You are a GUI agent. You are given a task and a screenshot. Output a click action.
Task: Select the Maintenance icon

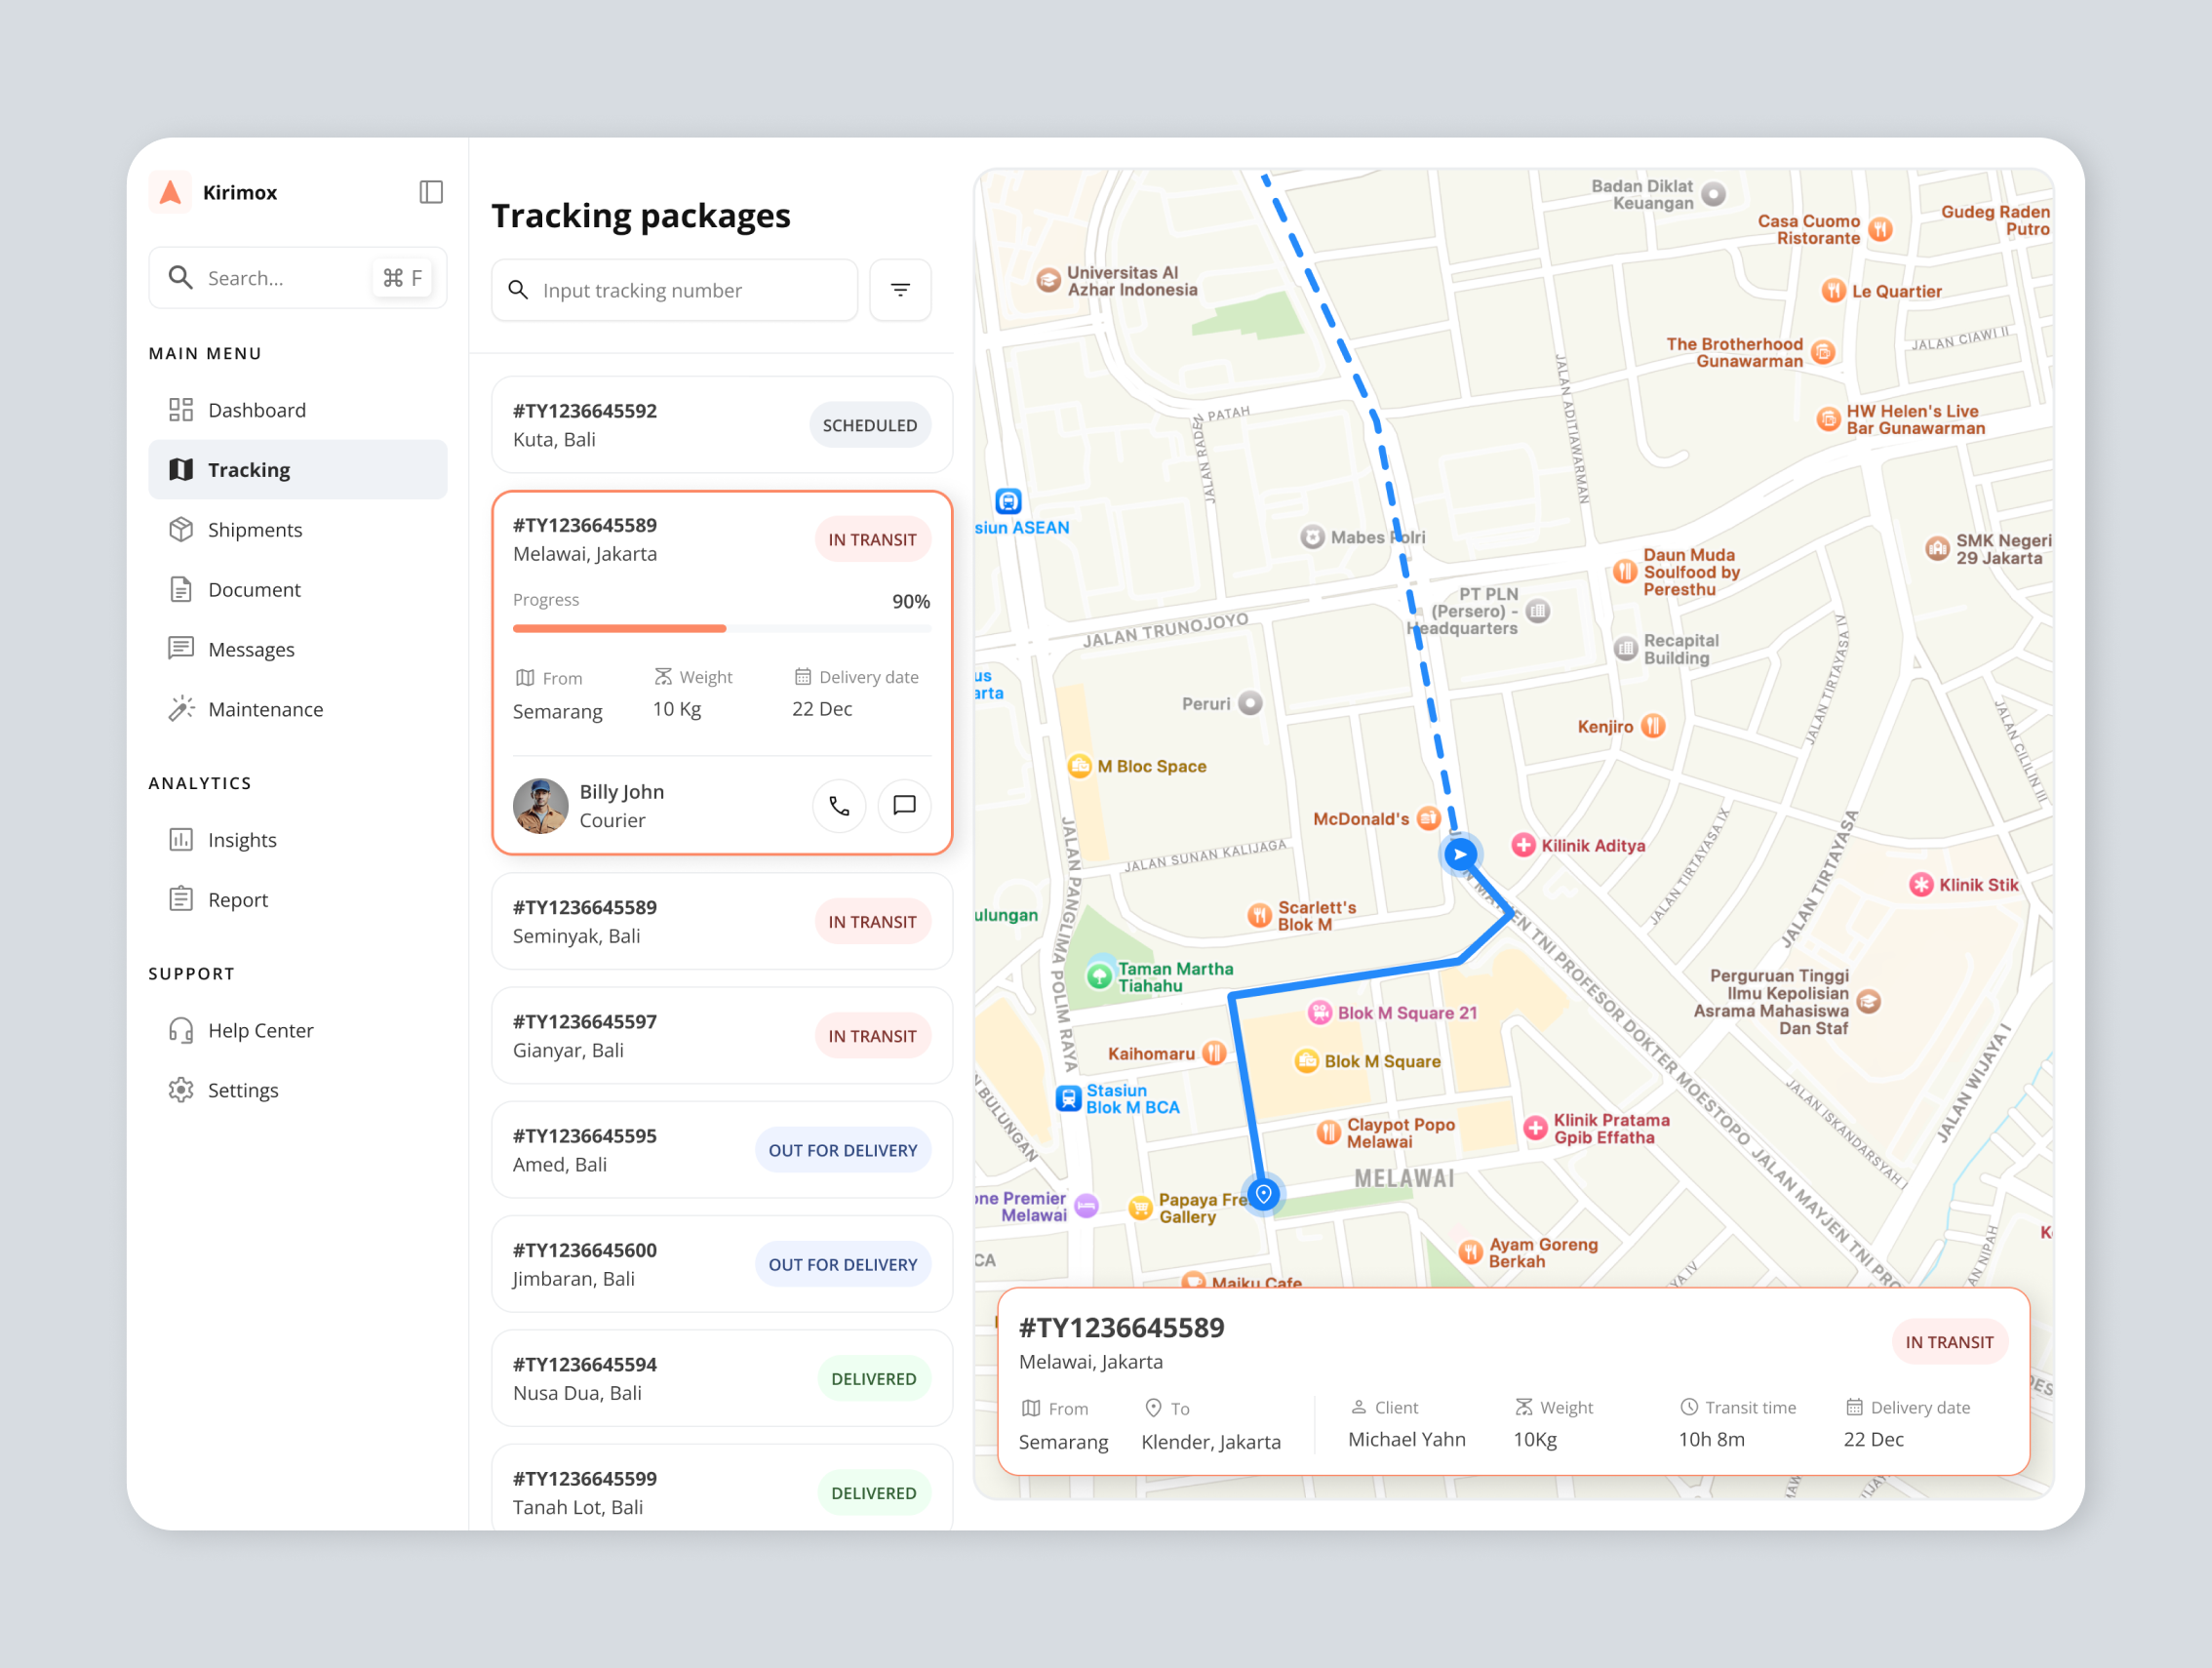click(x=181, y=708)
